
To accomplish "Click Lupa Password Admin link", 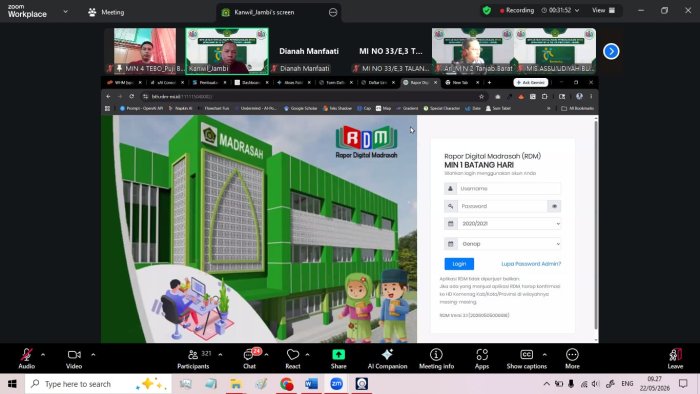I will point(531,264).
